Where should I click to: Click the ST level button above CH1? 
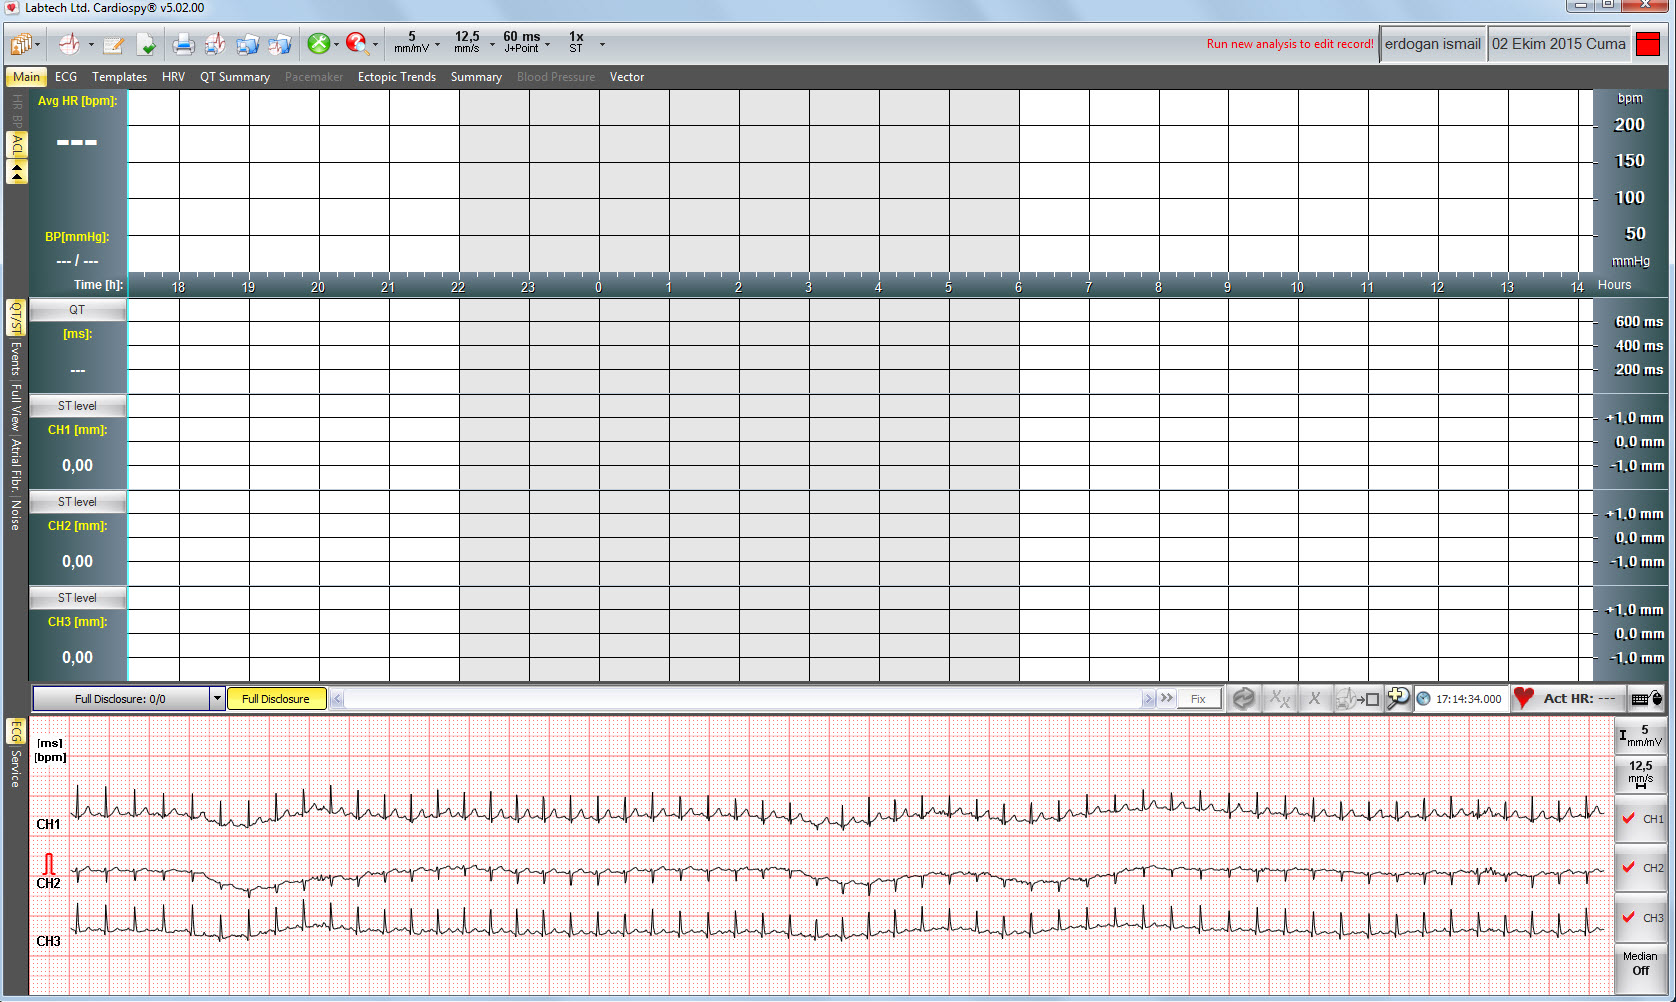point(77,406)
